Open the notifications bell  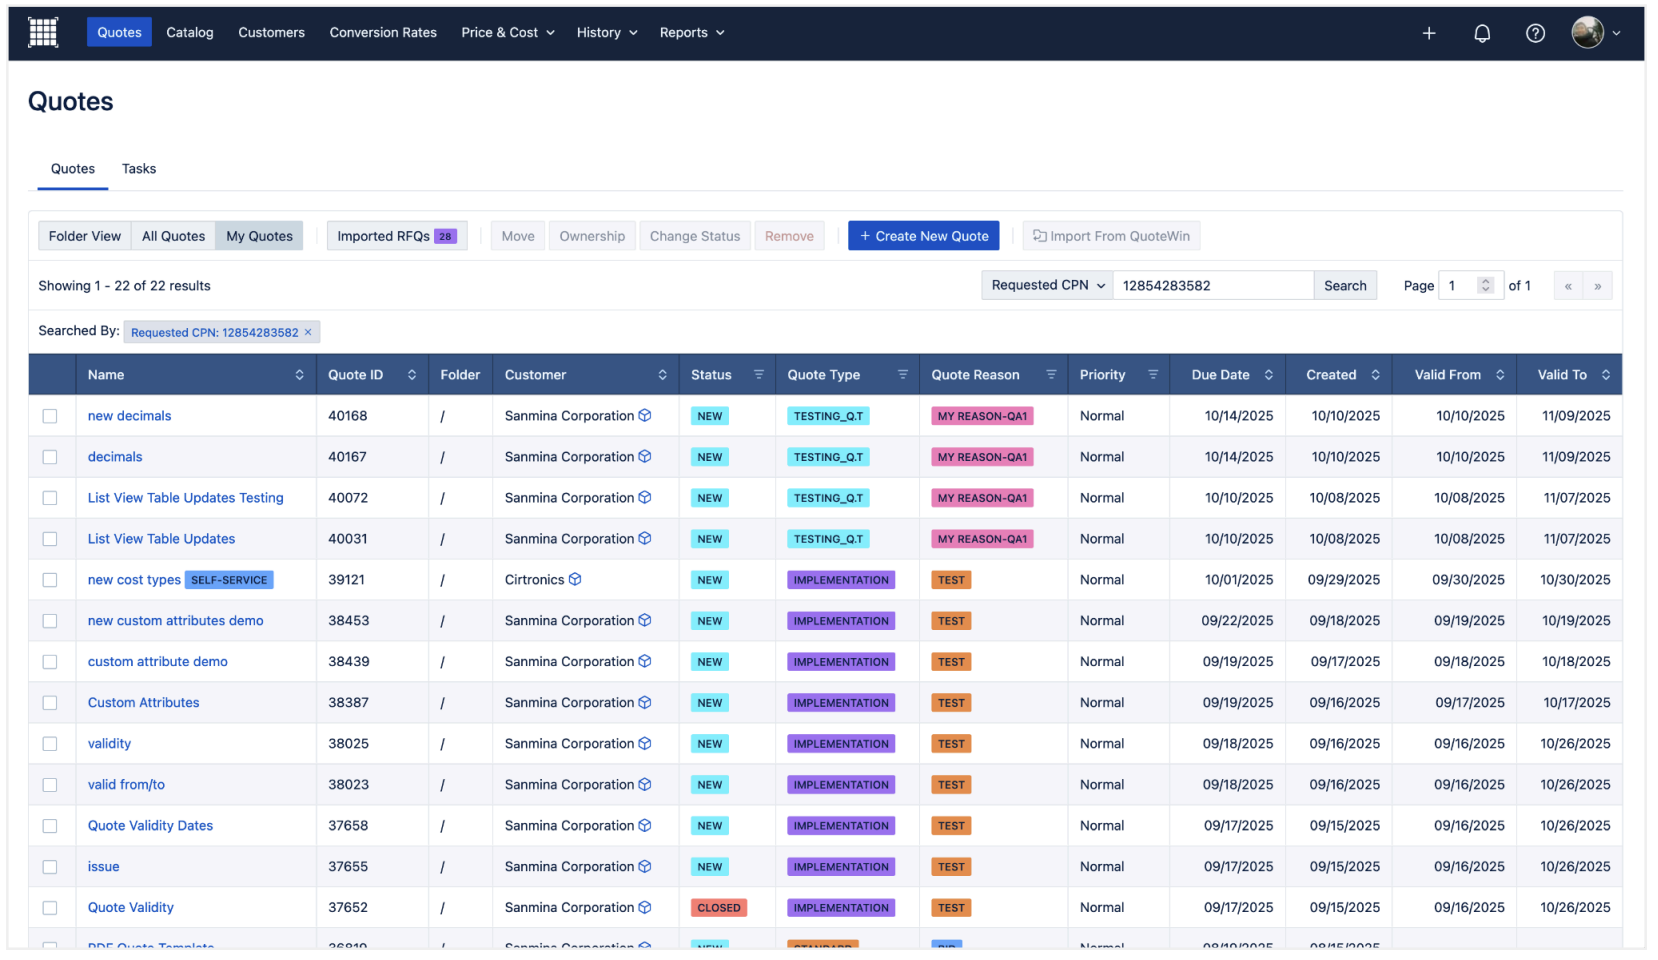1482,34
